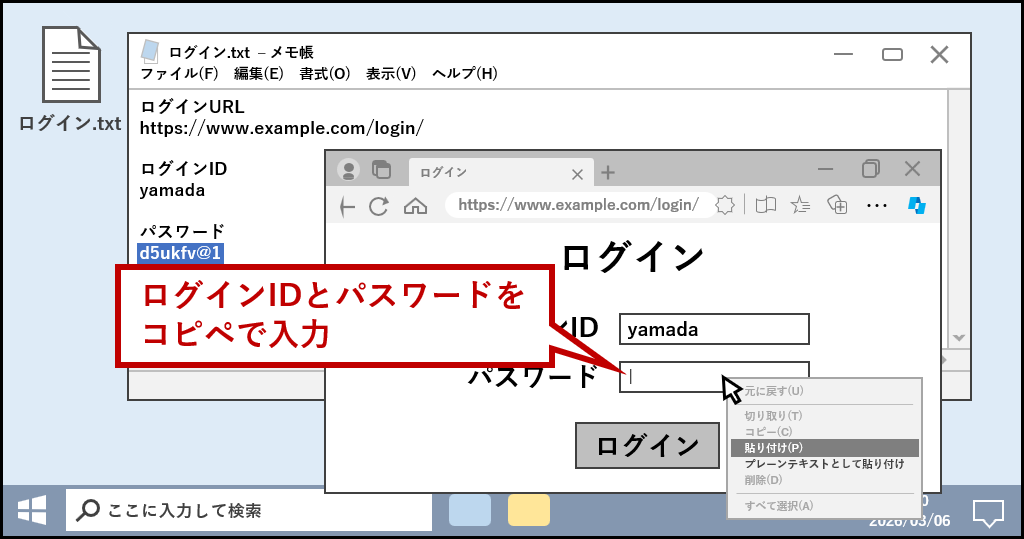1024x539 pixels.
Task: Click the yamada text in Notepad
Action: [x=172, y=191]
